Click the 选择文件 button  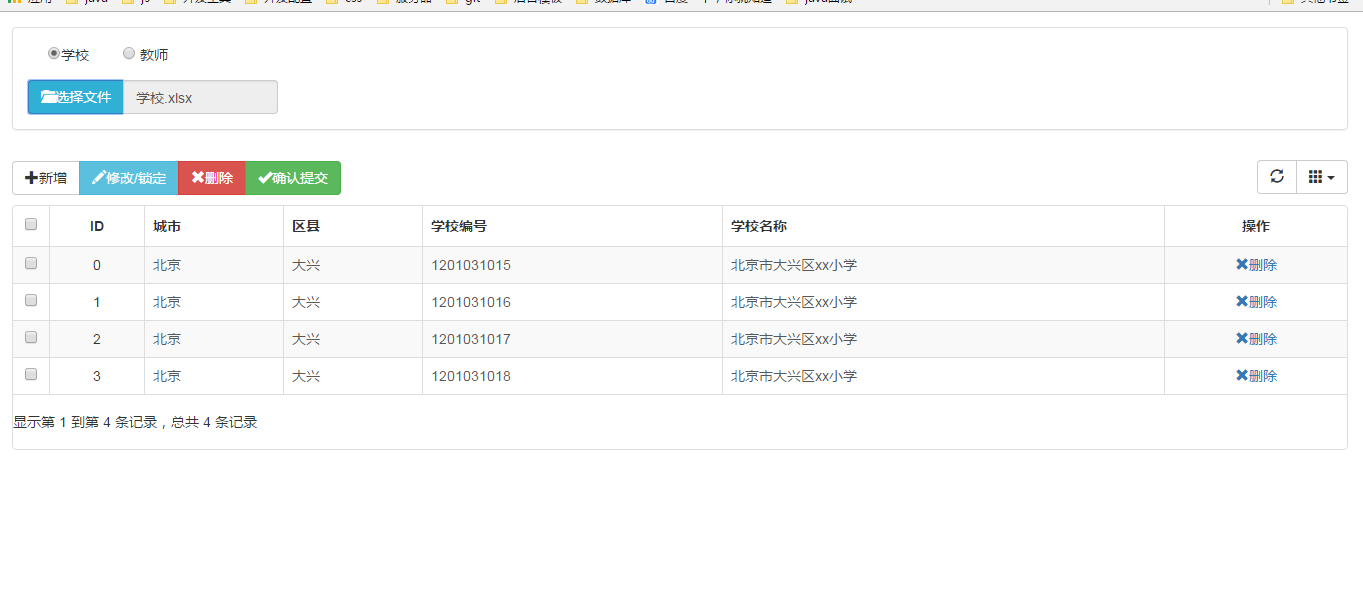pos(75,97)
